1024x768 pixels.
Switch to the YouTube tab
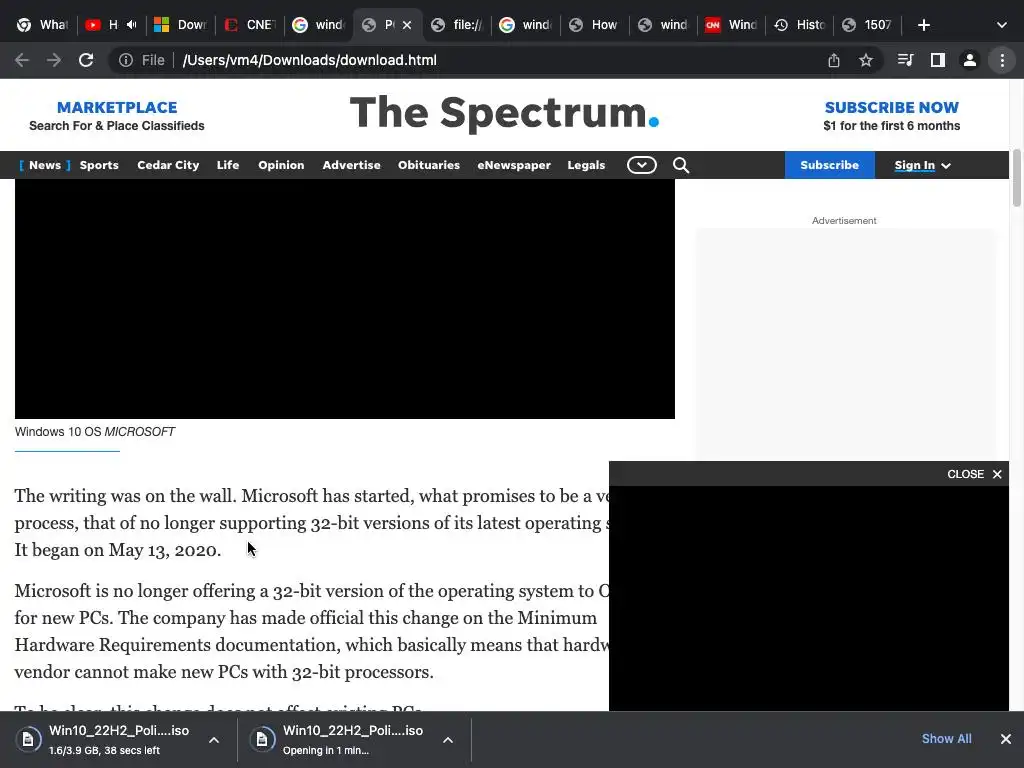[104, 25]
